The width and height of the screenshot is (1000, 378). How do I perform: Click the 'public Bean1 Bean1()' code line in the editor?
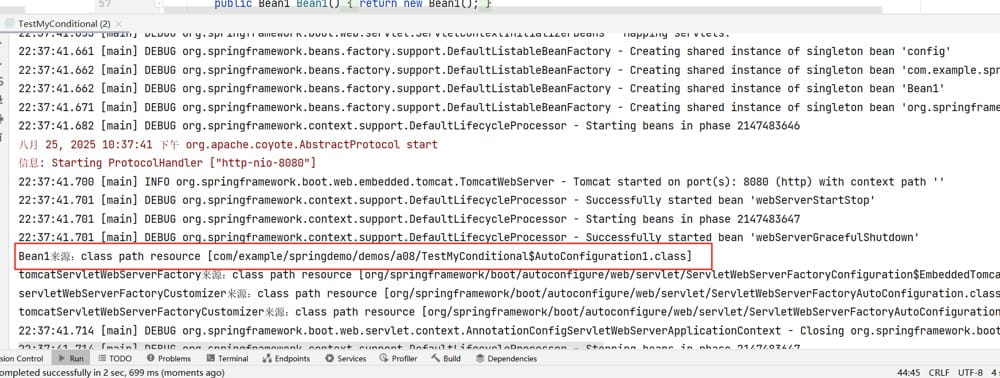[353, 4]
